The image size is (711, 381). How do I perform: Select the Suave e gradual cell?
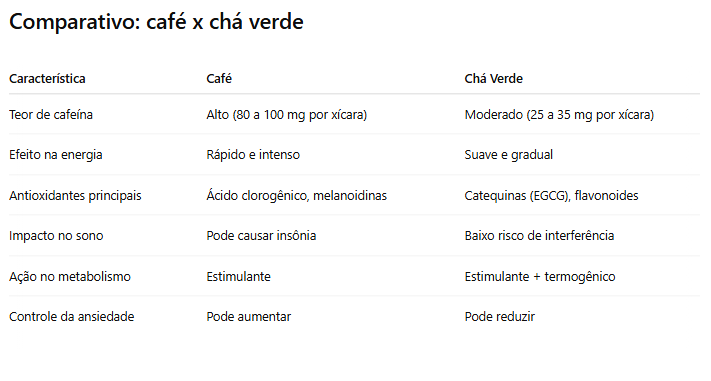[508, 155]
